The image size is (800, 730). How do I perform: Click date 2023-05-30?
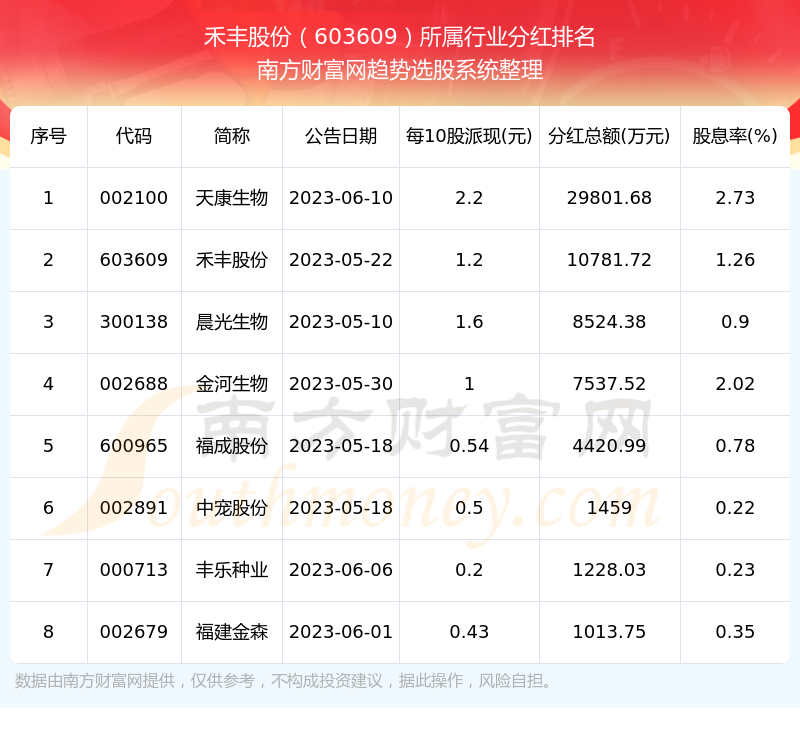pos(341,384)
